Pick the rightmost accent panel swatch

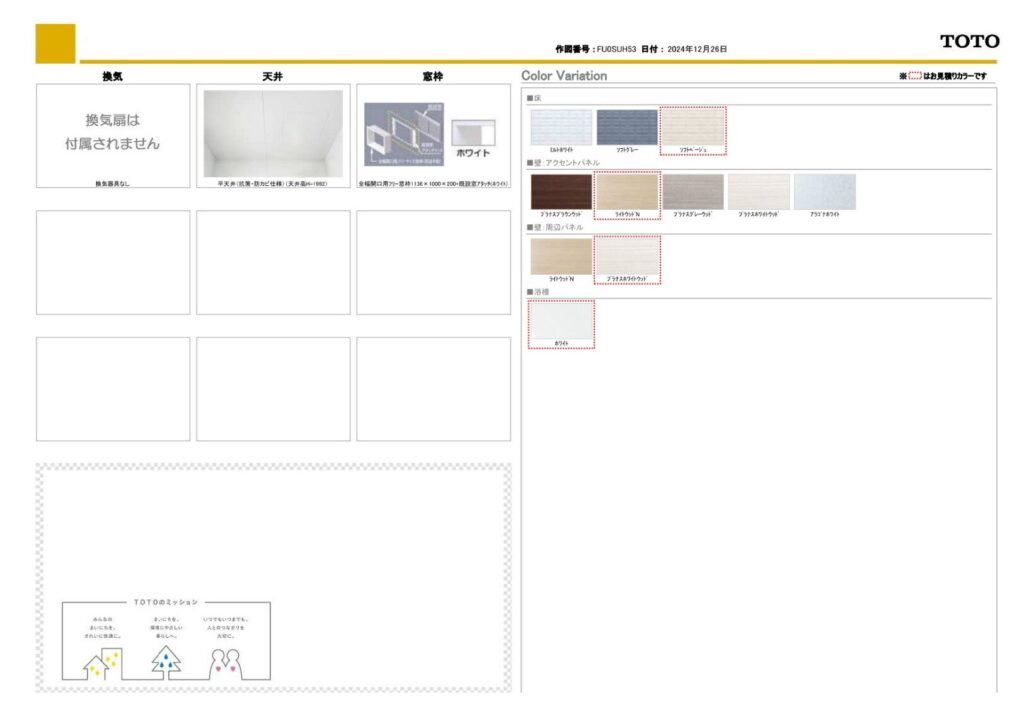pyautogui.click(x=825, y=192)
